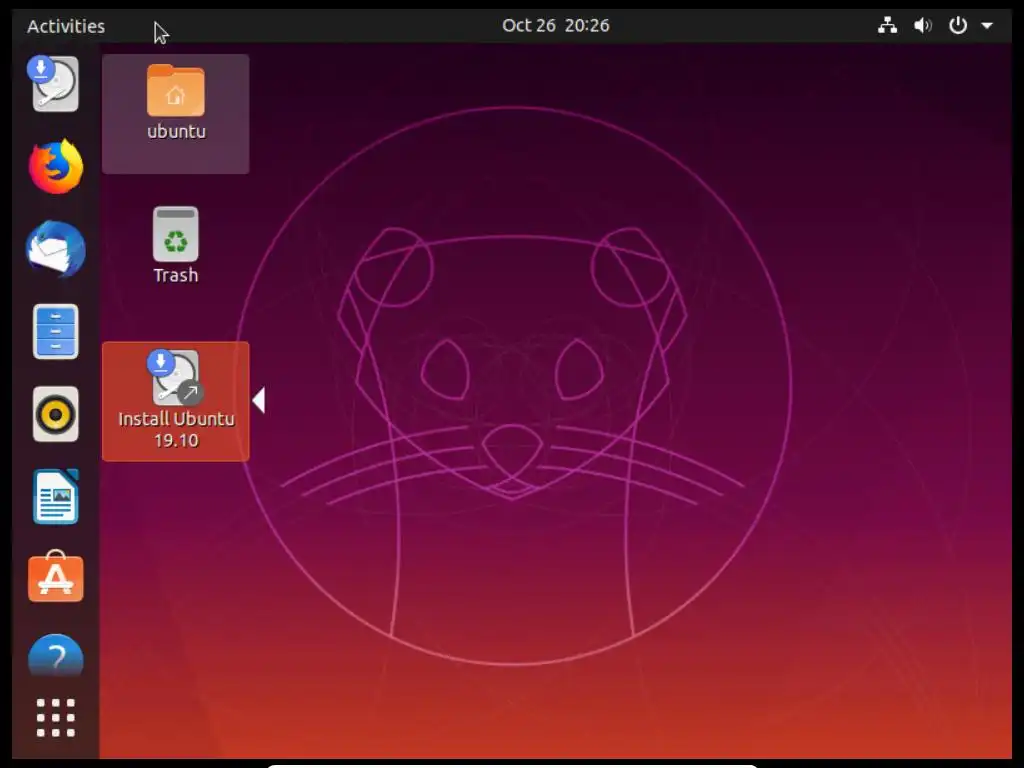Open LibreOffice Writer from the dock
The width and height of the screenshot is (1024, 768).
56,496
